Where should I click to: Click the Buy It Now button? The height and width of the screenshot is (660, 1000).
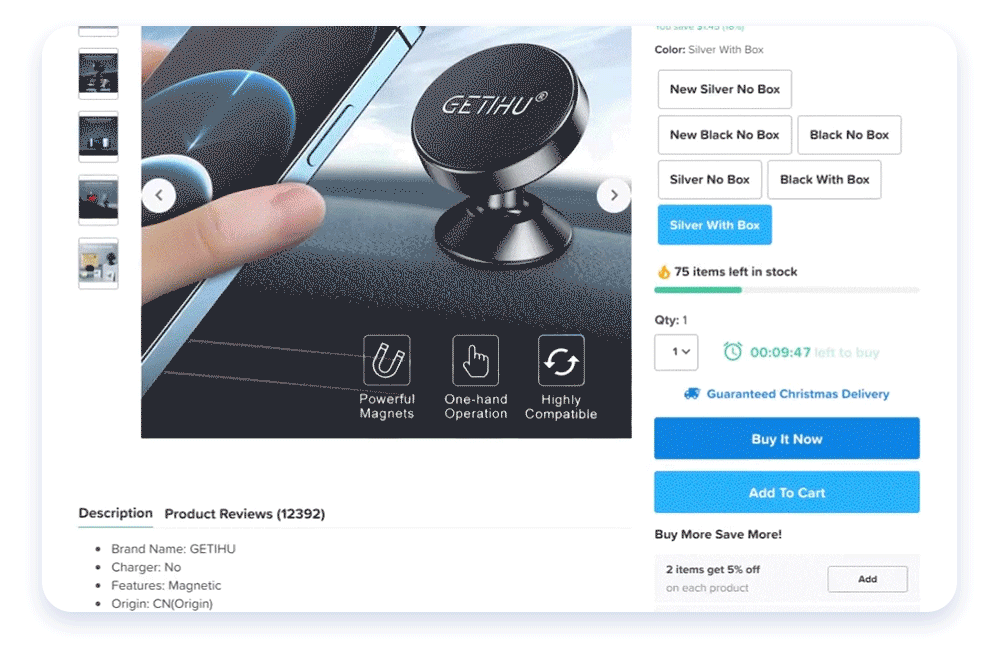tap(786, 439)
